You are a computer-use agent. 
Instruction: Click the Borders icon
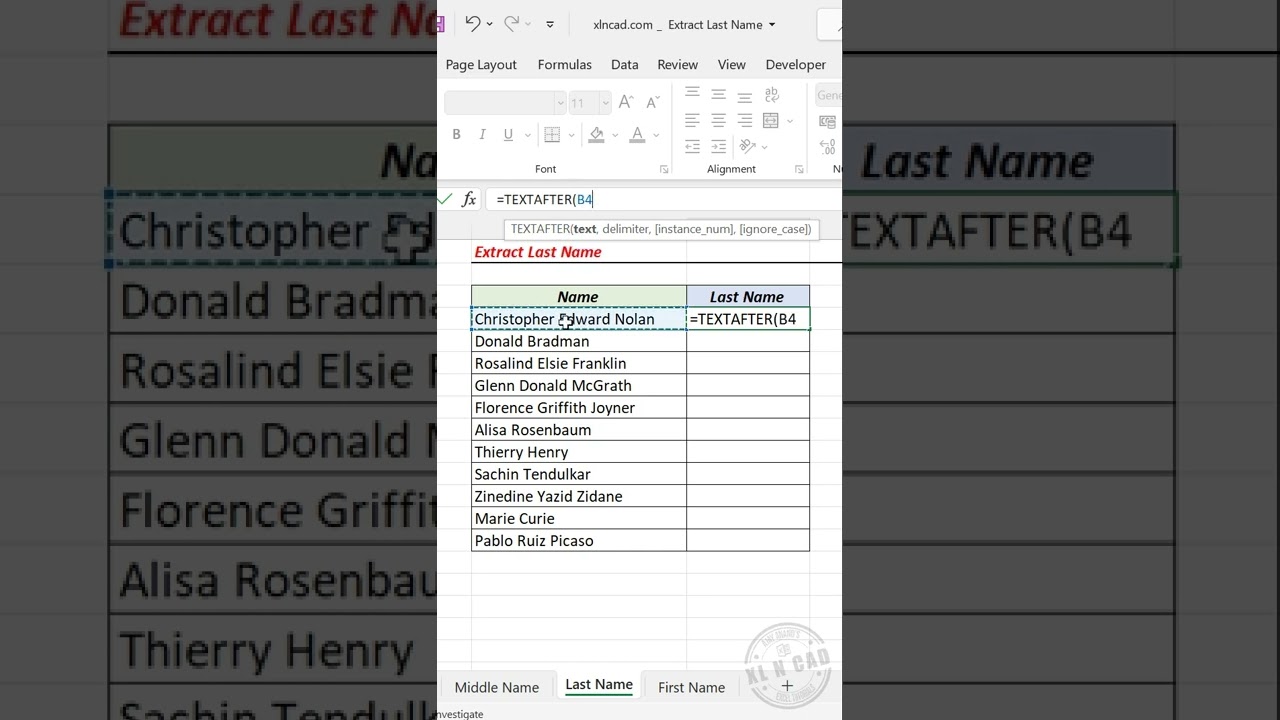[552, 134]
